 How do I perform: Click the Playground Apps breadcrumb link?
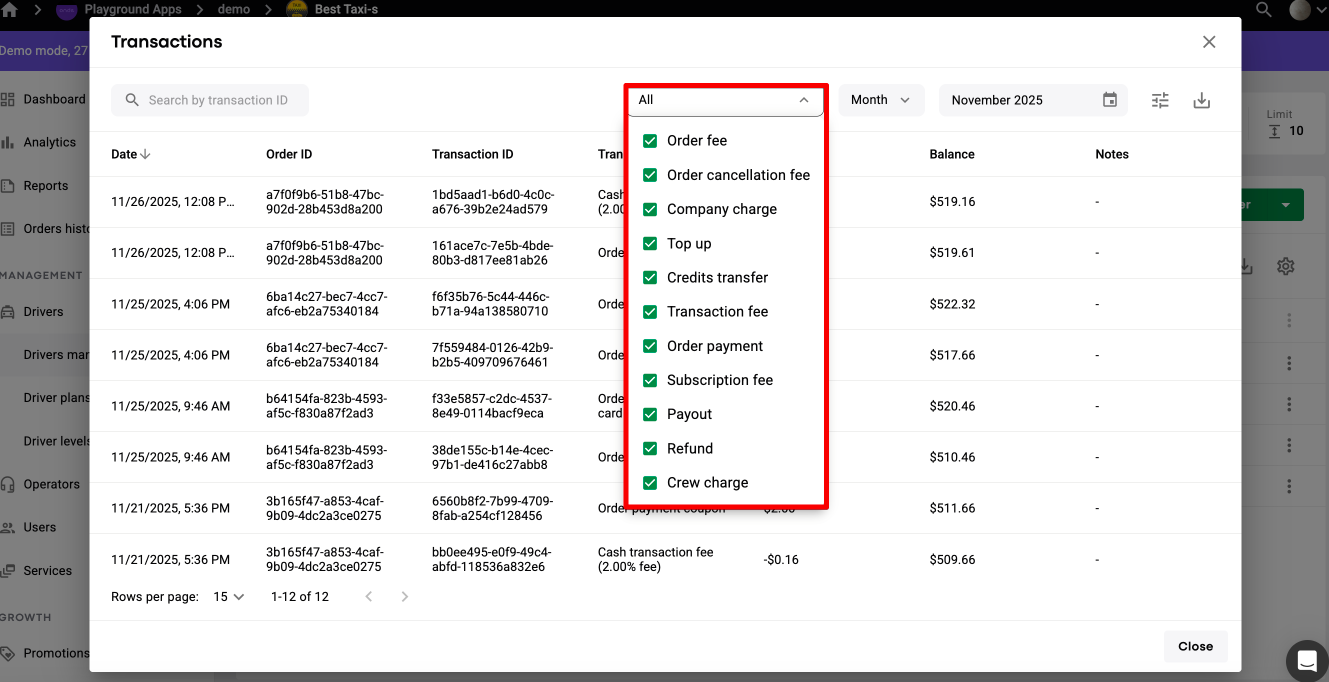coord(134,9)
